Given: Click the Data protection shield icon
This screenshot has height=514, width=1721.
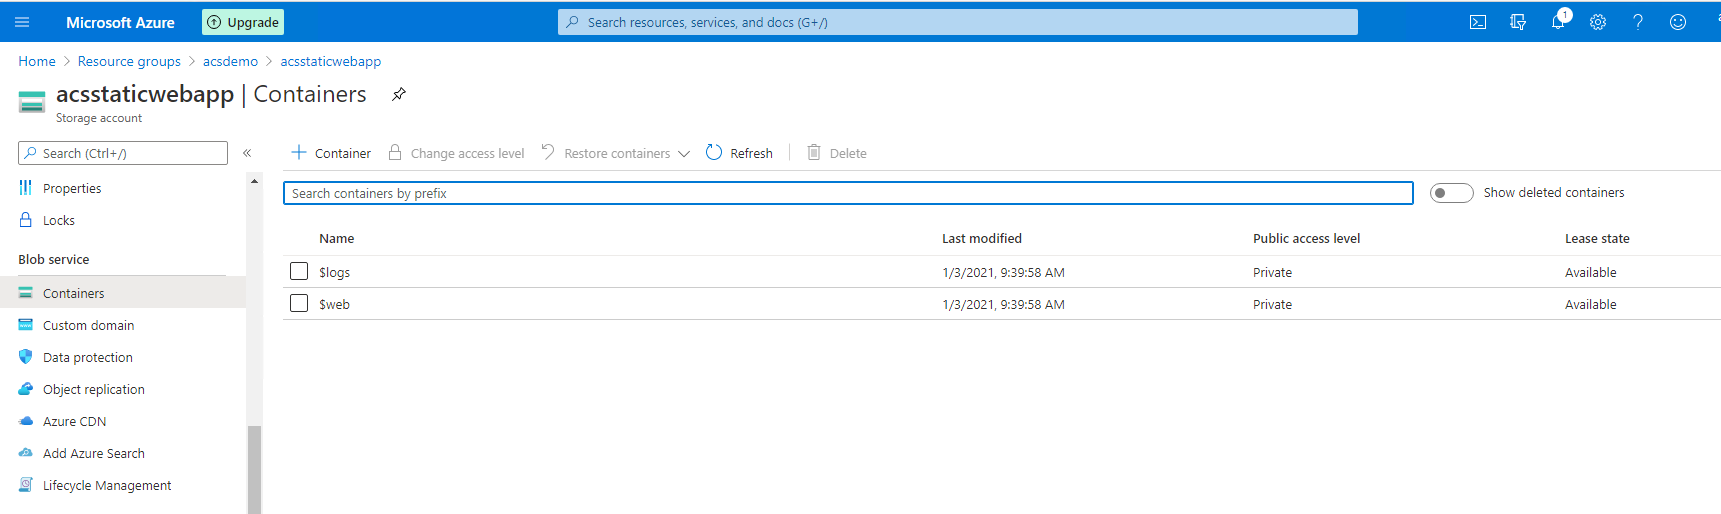Looking at the screenshot, I should (x=26, y=357).
